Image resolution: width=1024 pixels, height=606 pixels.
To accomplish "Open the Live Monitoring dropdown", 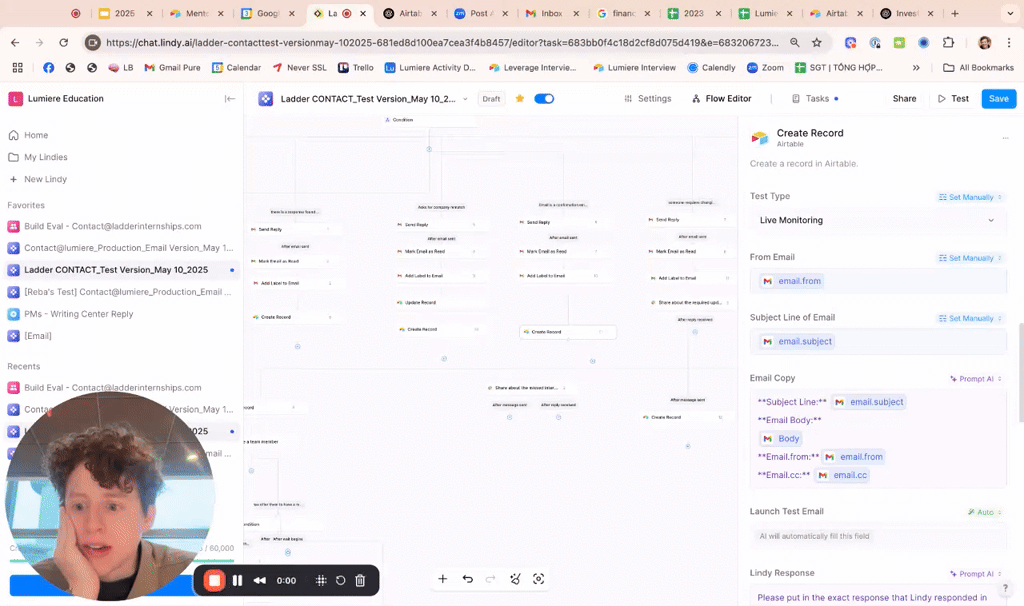I will pyautogui.click(x=877, y=220).
